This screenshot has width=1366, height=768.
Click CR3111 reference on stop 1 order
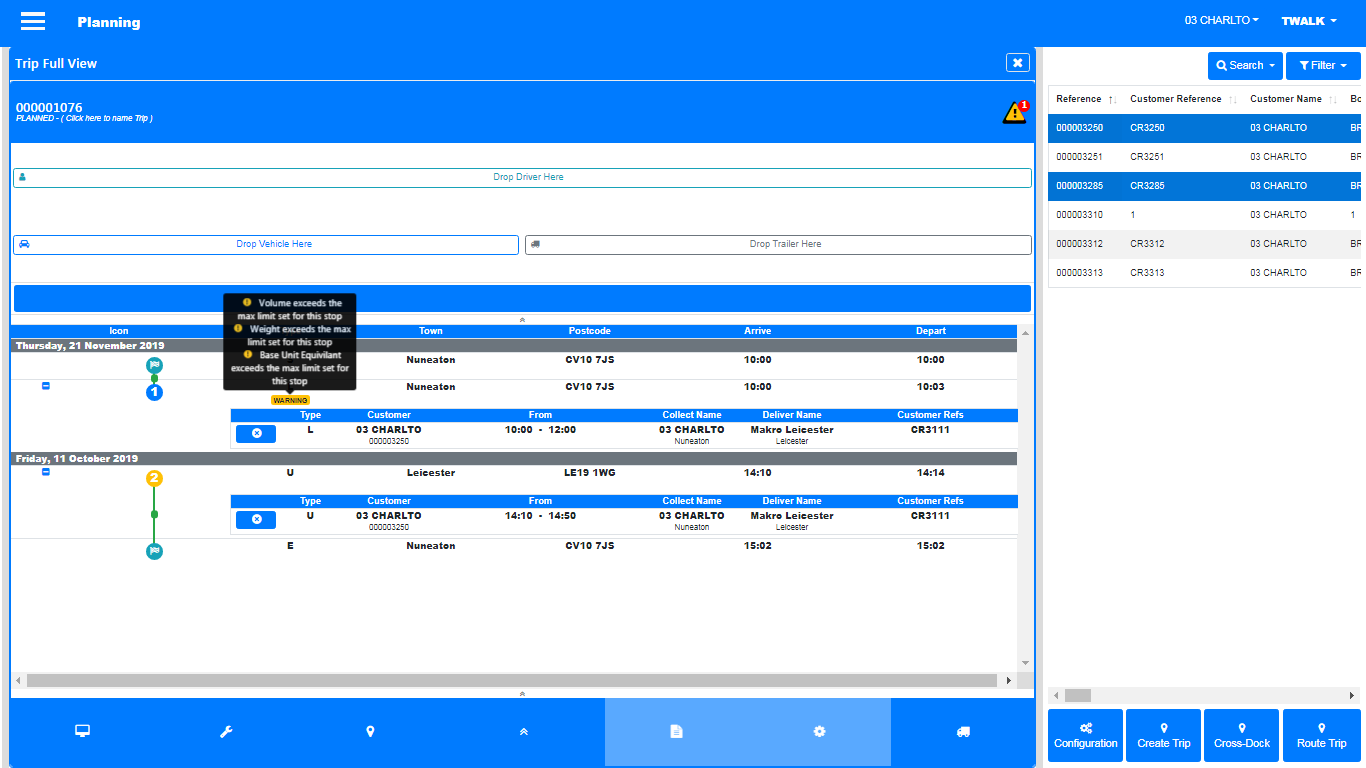pos(930,430)
